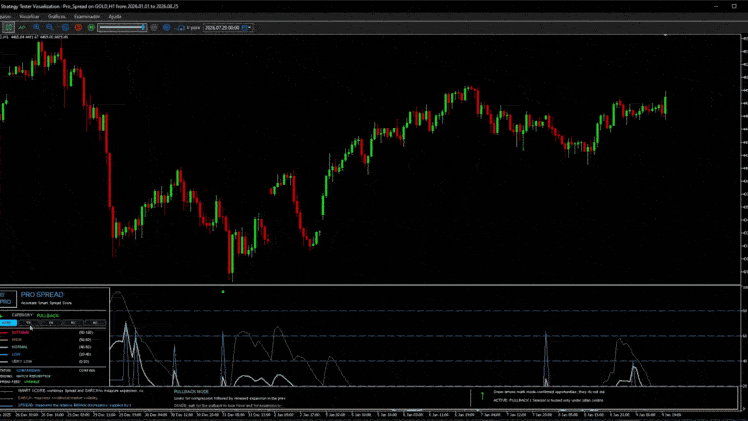Screen dimensions: 748x421
Task: Click the HIGH legend row
Action: click(47, 340)
